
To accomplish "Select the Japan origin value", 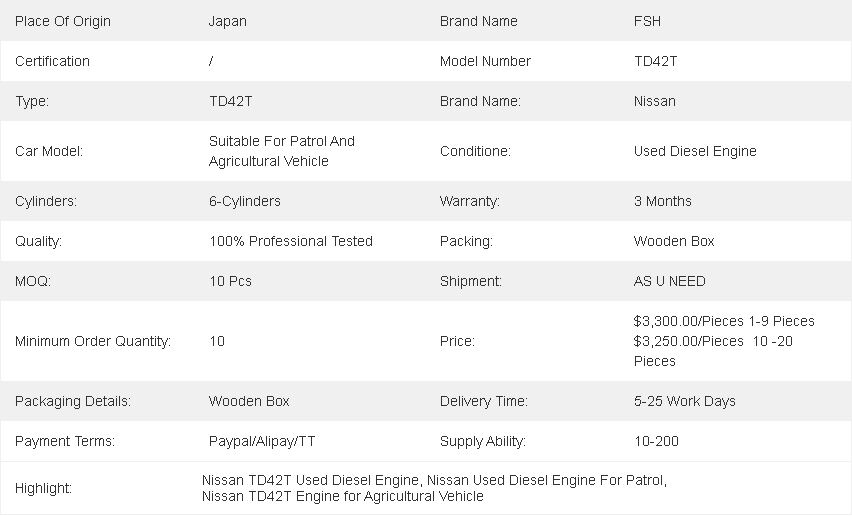I will (228, 21).
